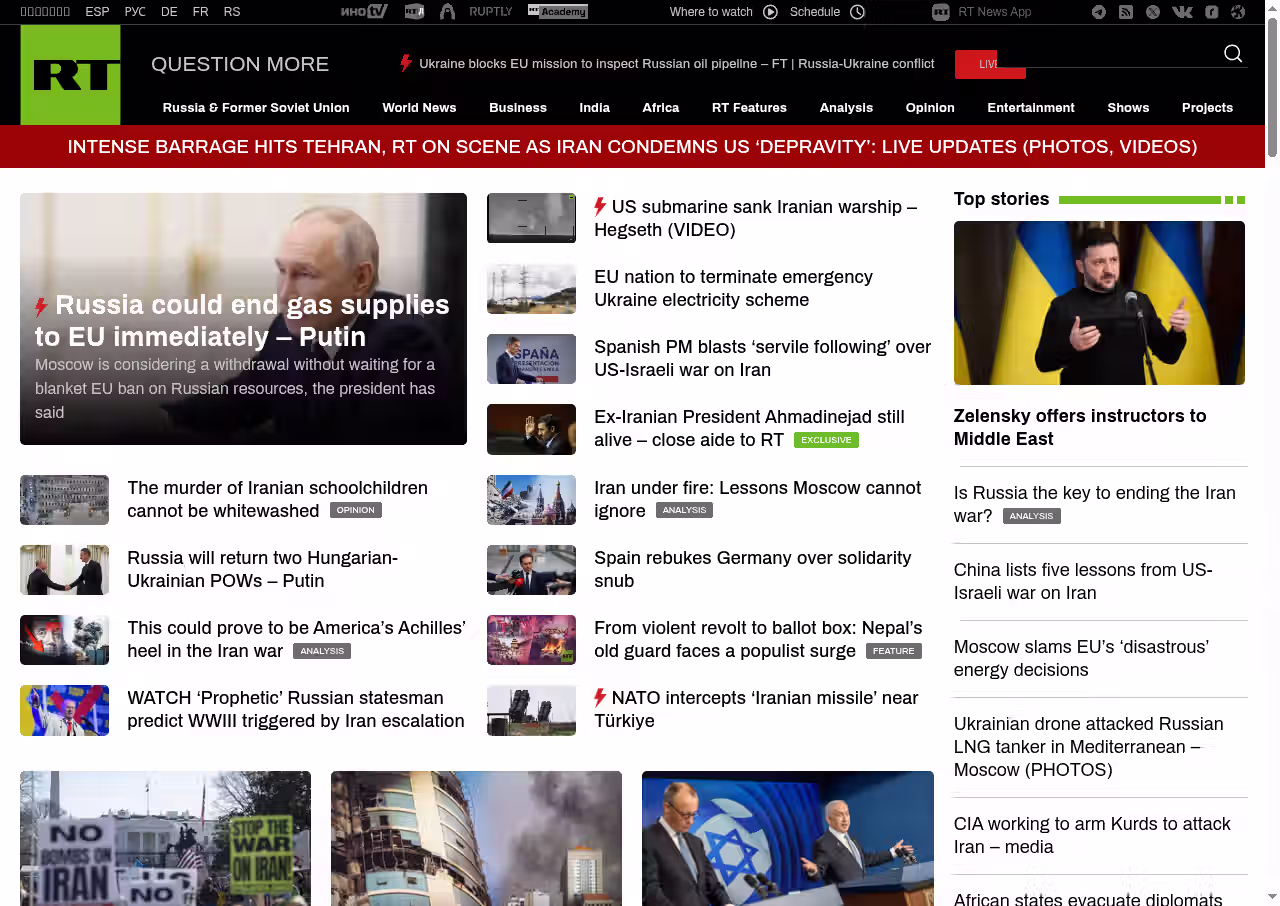Click the Where to watch play icon
The width and height of the screenshot is (1280, 906).
coord(770,12)
